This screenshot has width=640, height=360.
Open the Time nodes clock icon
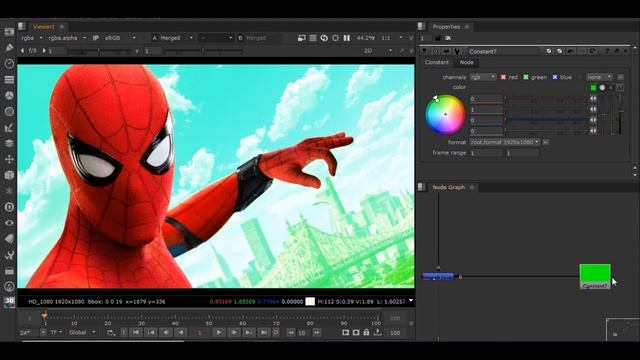[9, 64]
